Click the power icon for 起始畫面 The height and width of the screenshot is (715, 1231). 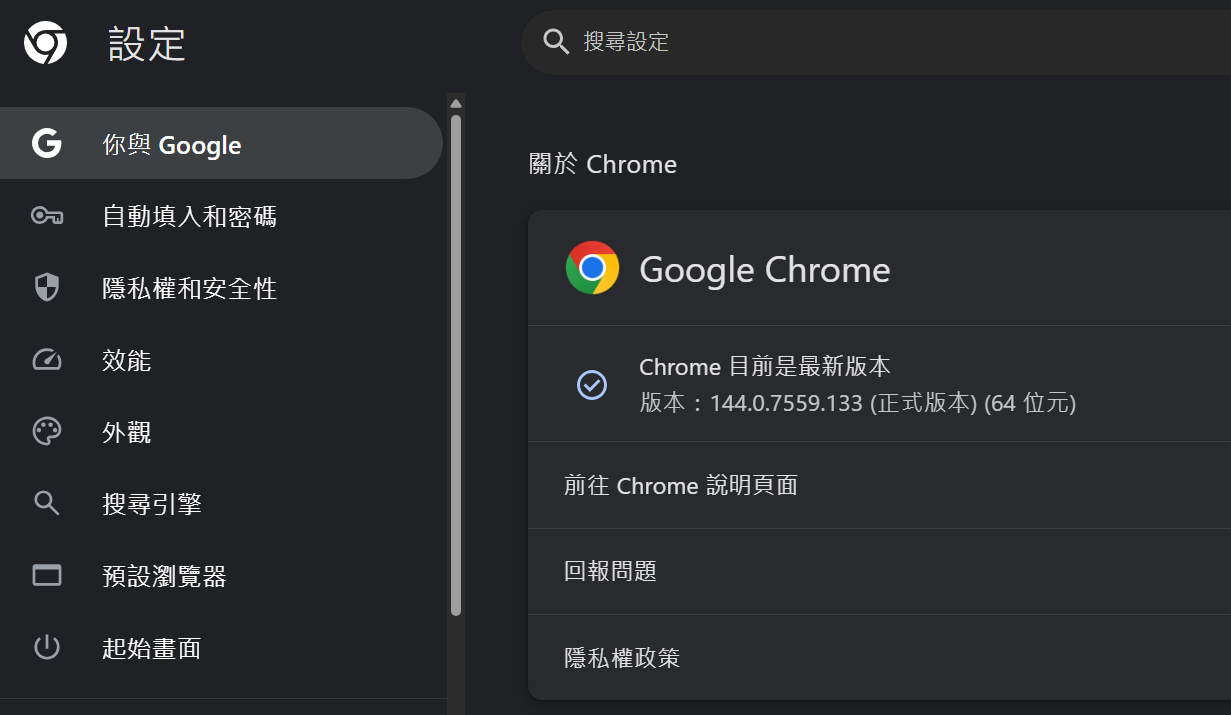click(47, 648)
